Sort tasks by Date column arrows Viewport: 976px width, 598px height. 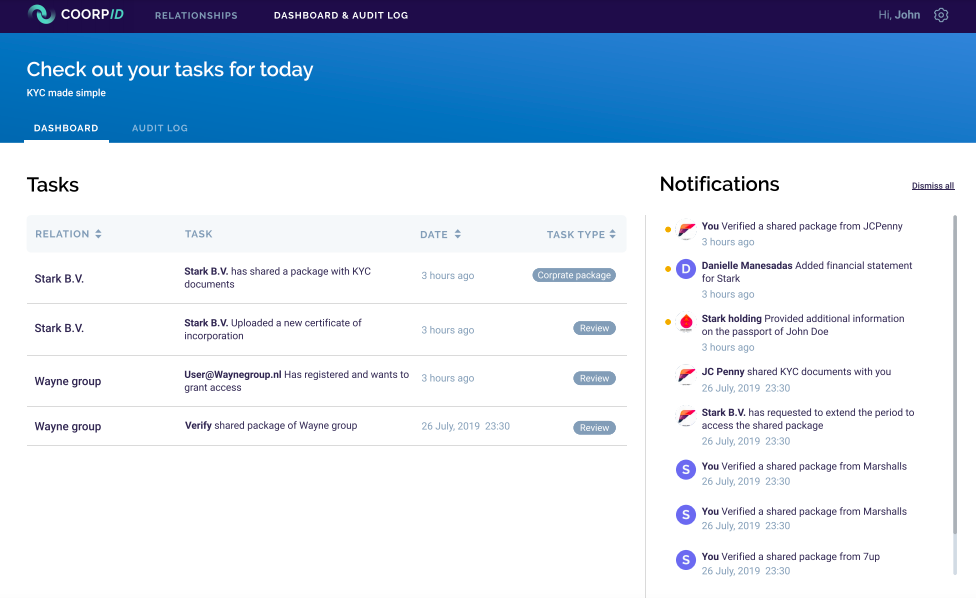point(458,234)
